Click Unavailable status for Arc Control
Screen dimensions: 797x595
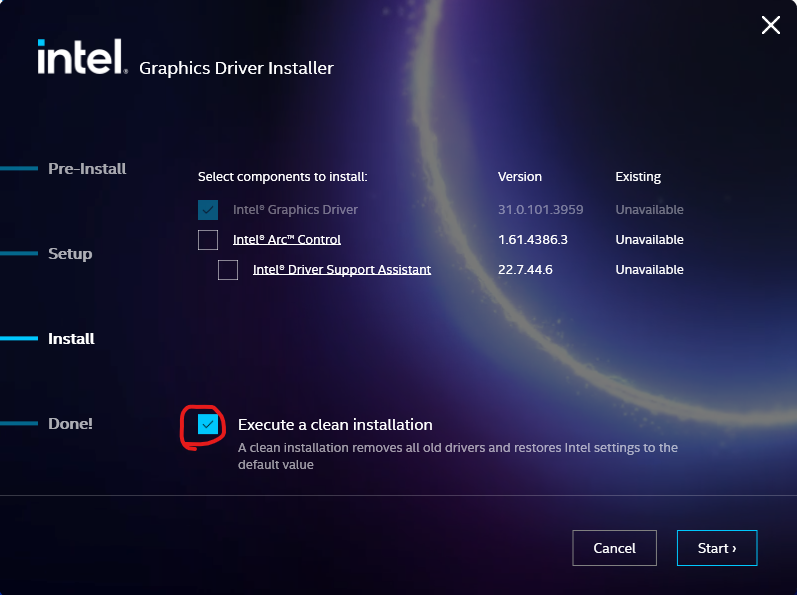point(649,239)
